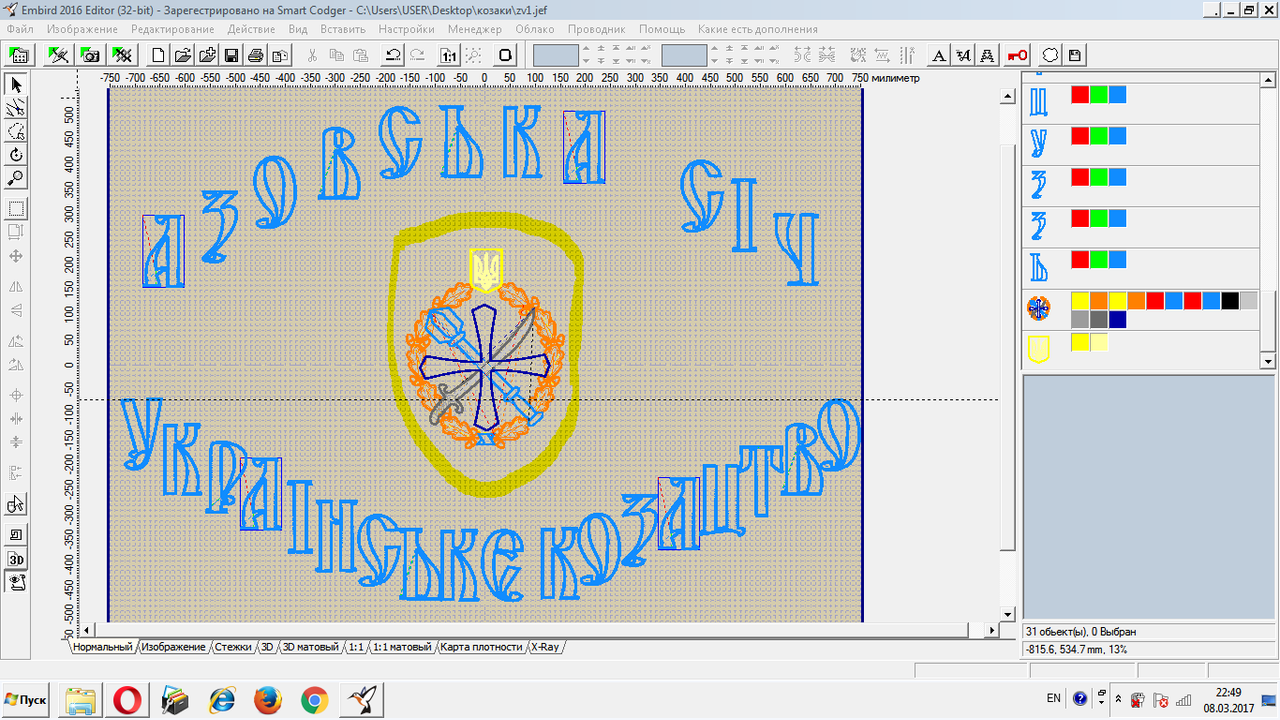The width and height of the screenshot is (1280, 720).
Task: Click black swatch in emblem object row
Action: pyautogui.click(x=1230, y=301)
